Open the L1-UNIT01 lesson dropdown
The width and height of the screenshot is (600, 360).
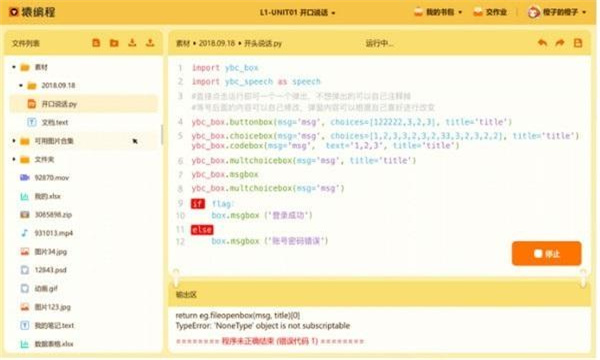(297, 13)
